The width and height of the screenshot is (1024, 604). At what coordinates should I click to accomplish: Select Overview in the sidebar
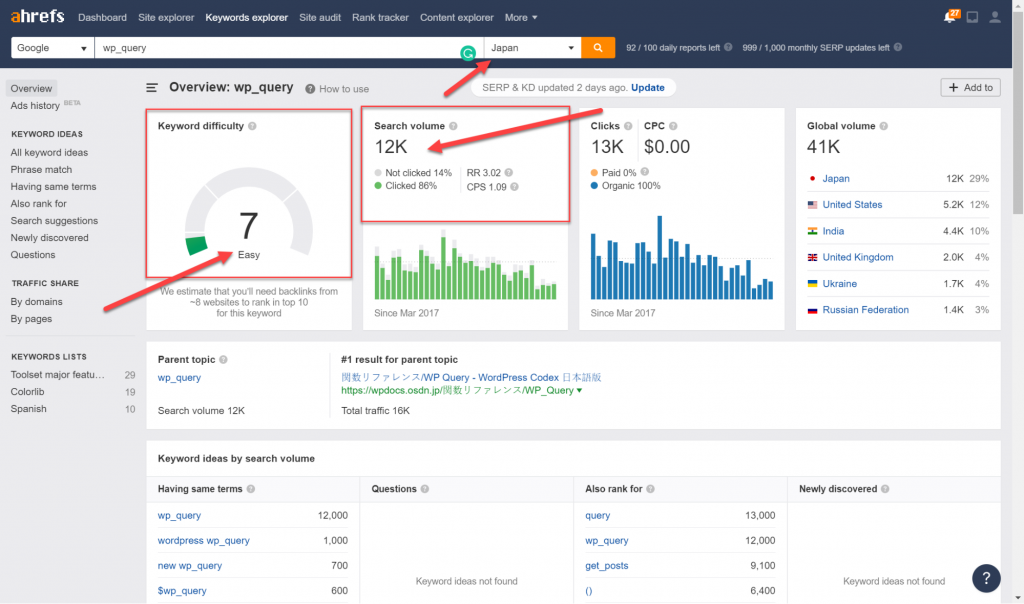pos(31,88)
